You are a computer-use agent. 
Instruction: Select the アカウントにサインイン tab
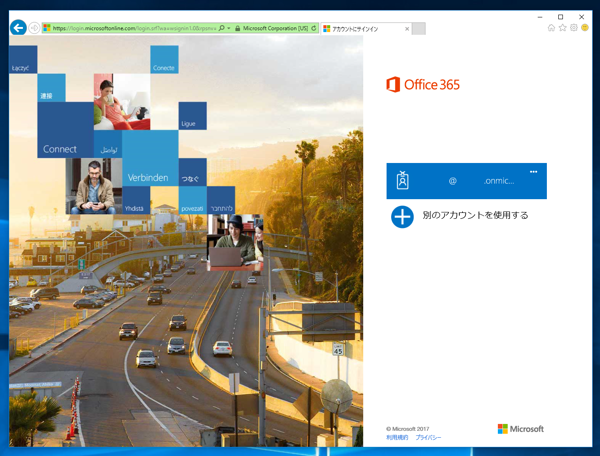366,29
